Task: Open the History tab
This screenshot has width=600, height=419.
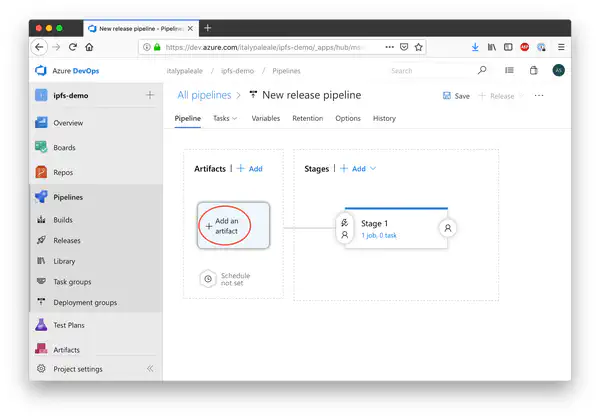Action: click(x=384, y=118)
